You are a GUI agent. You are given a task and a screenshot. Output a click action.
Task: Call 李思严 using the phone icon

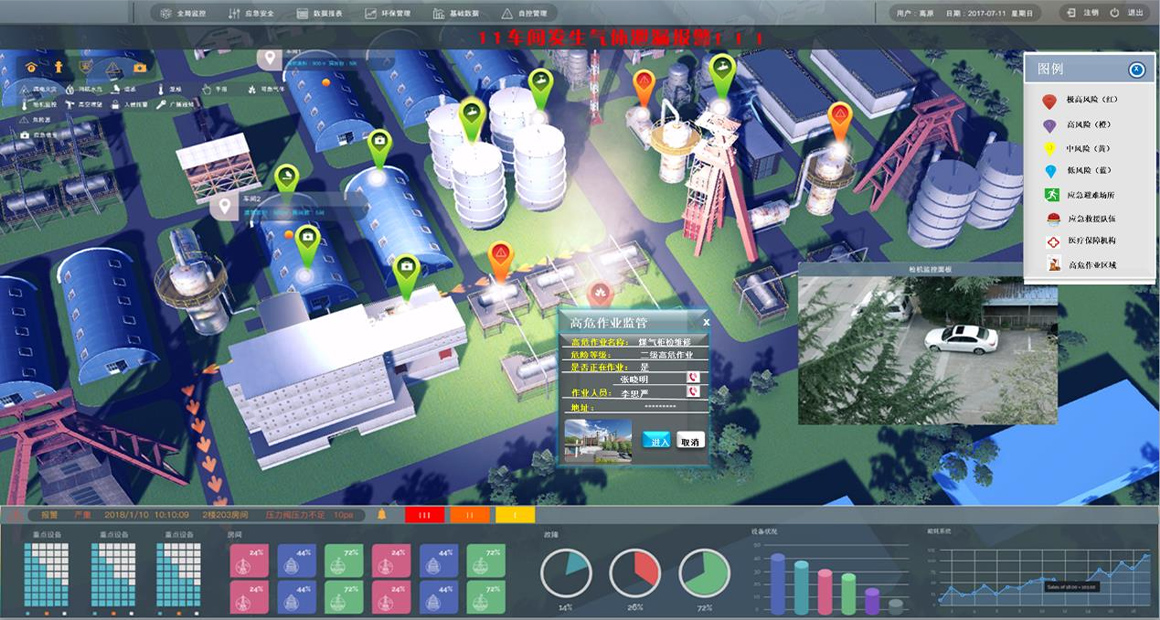pyautogui.click(x=692, y=393)
